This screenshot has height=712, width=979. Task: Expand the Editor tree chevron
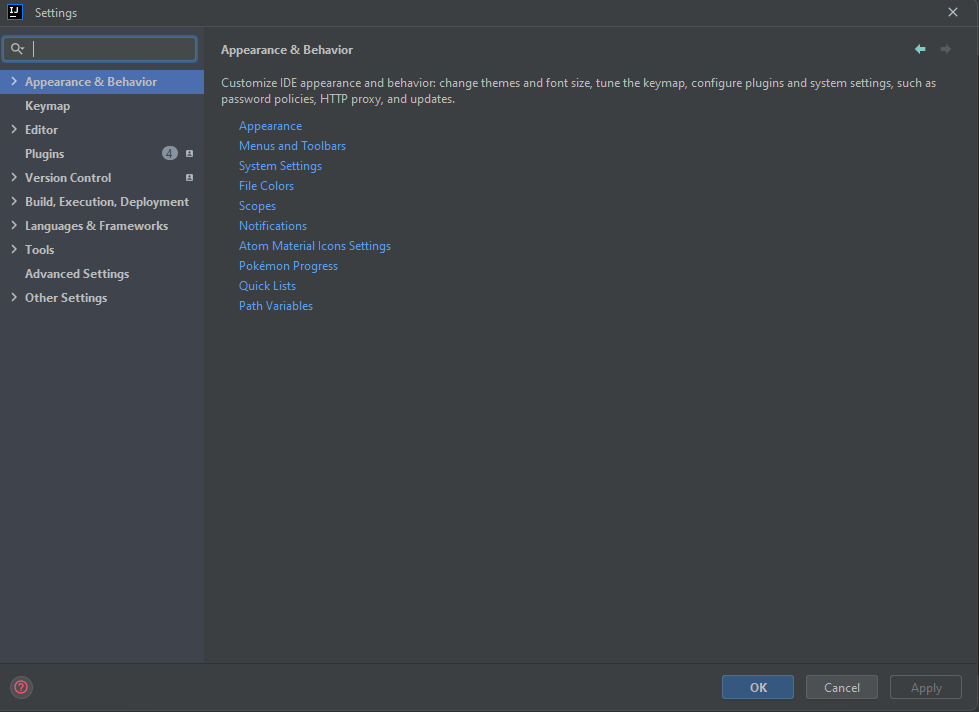(x=14, y=129)
